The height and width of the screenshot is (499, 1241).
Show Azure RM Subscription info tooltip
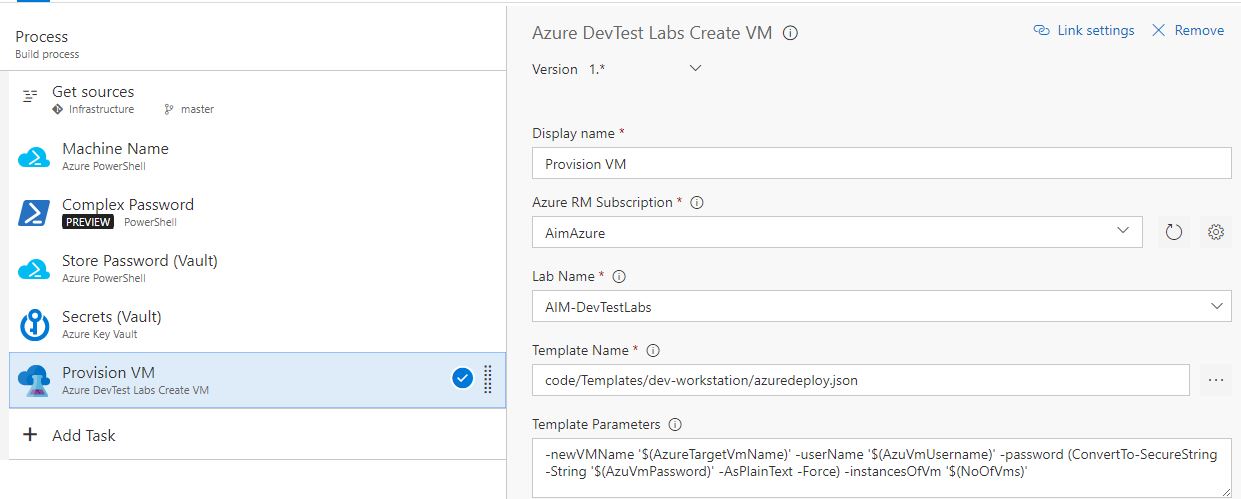point(697,202)
